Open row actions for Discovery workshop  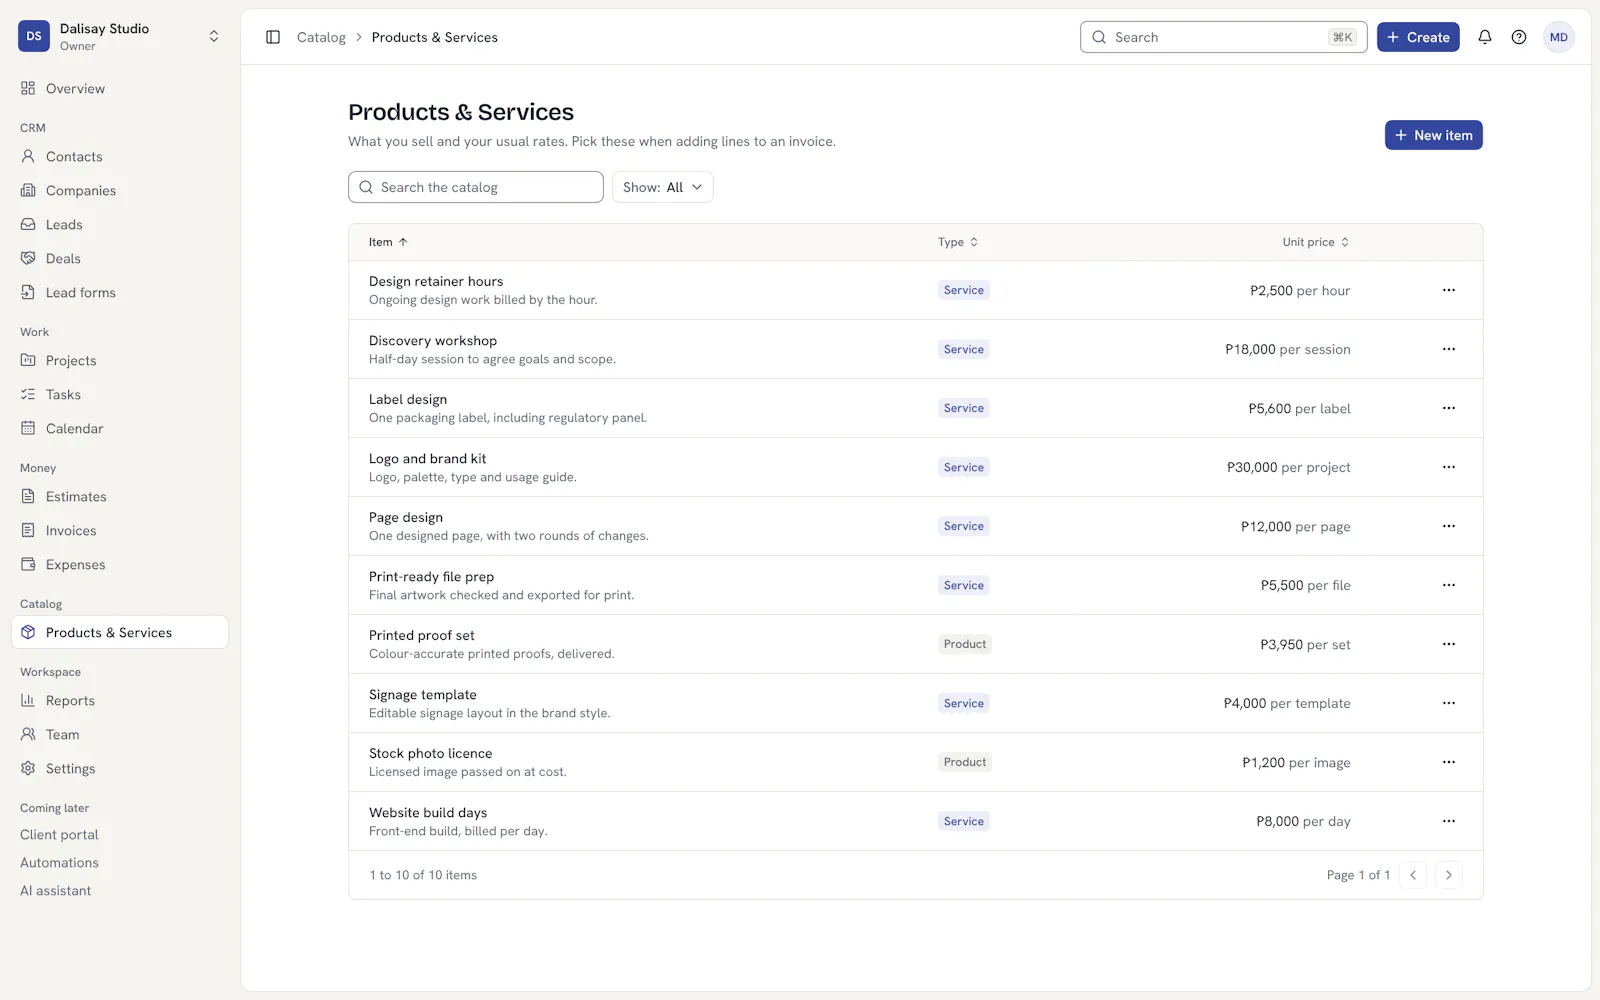tap(1449, 349)
